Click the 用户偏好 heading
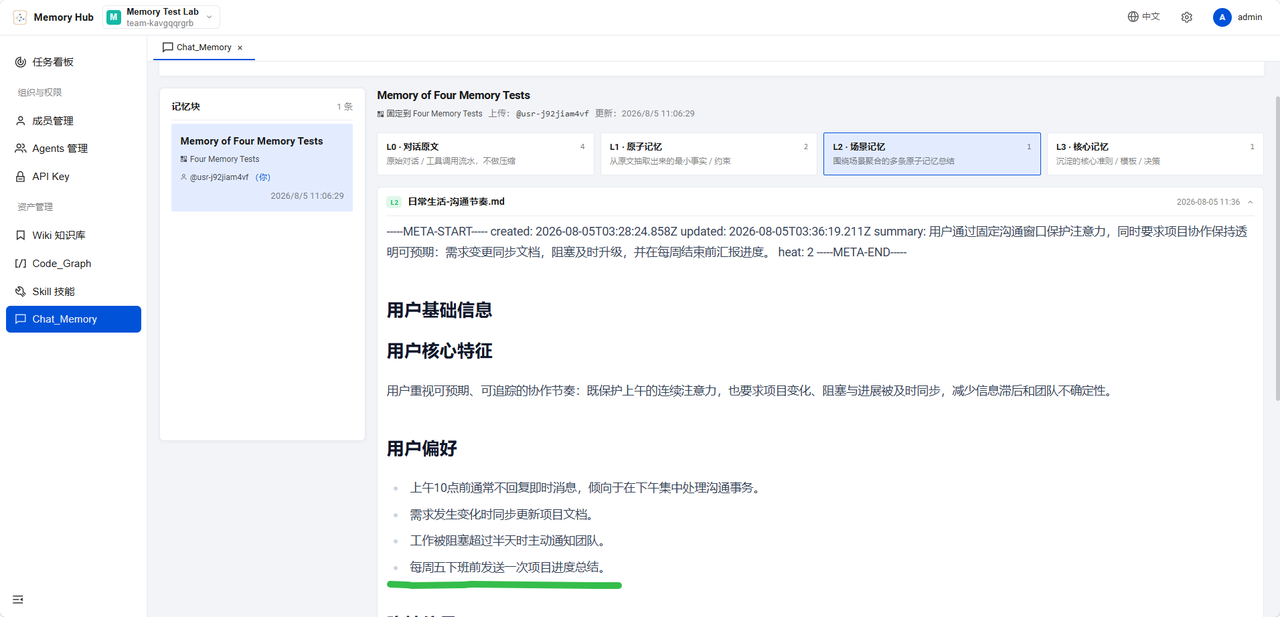The width and height of the screenshot is (1280, 617). [x=422, y=448]
